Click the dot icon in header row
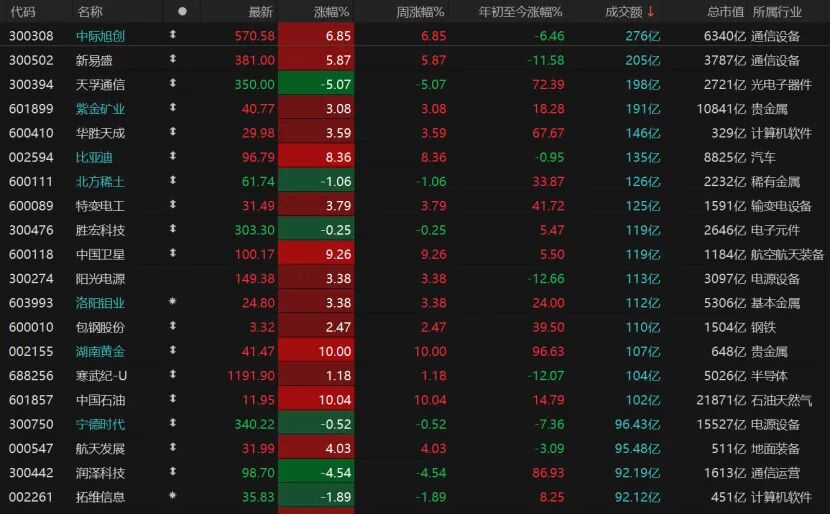Screen dimensions: 831x514 [x=182, y=11]
